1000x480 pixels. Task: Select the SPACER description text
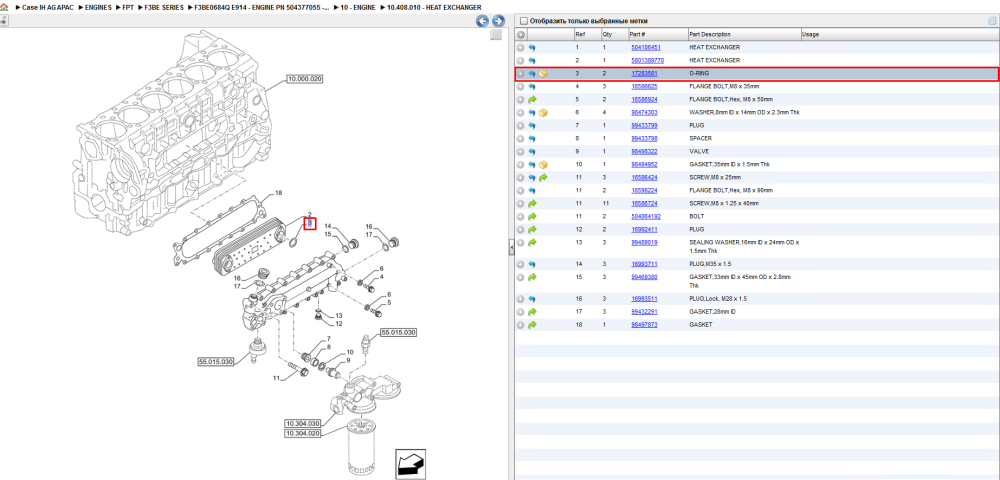(700, 138)
